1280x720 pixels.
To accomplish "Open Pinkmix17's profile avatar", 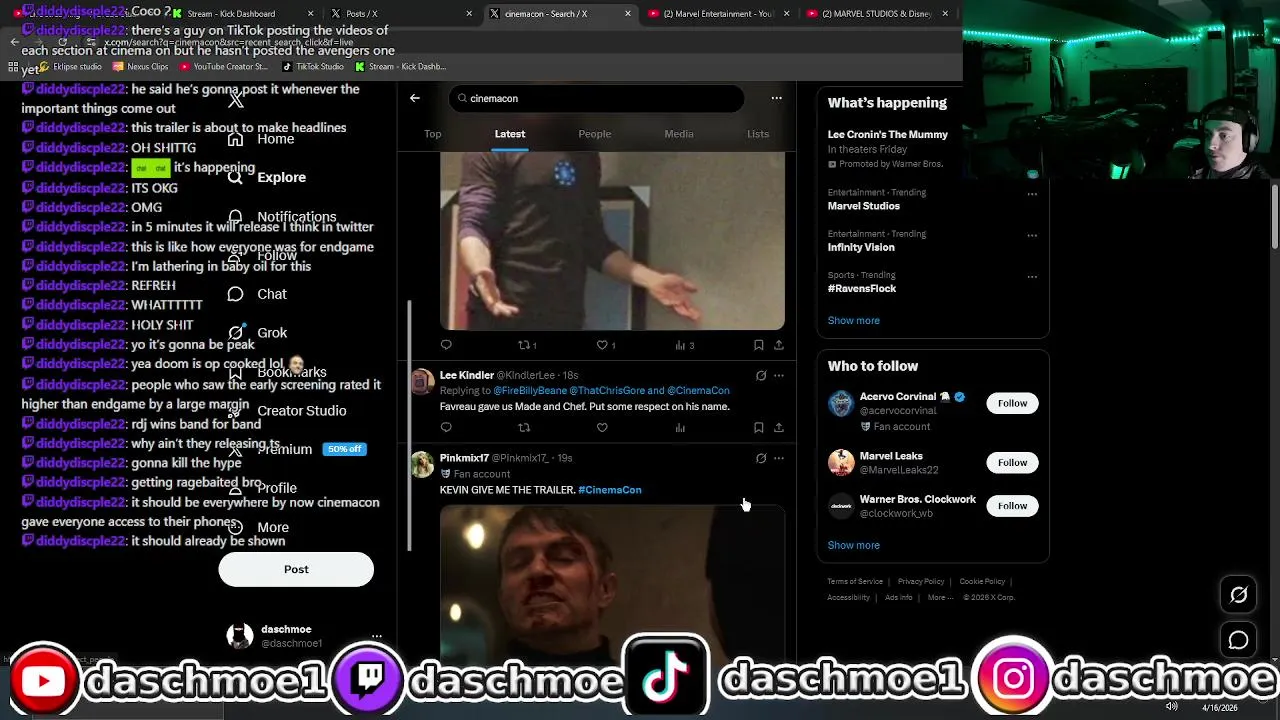I will point(422,464).
